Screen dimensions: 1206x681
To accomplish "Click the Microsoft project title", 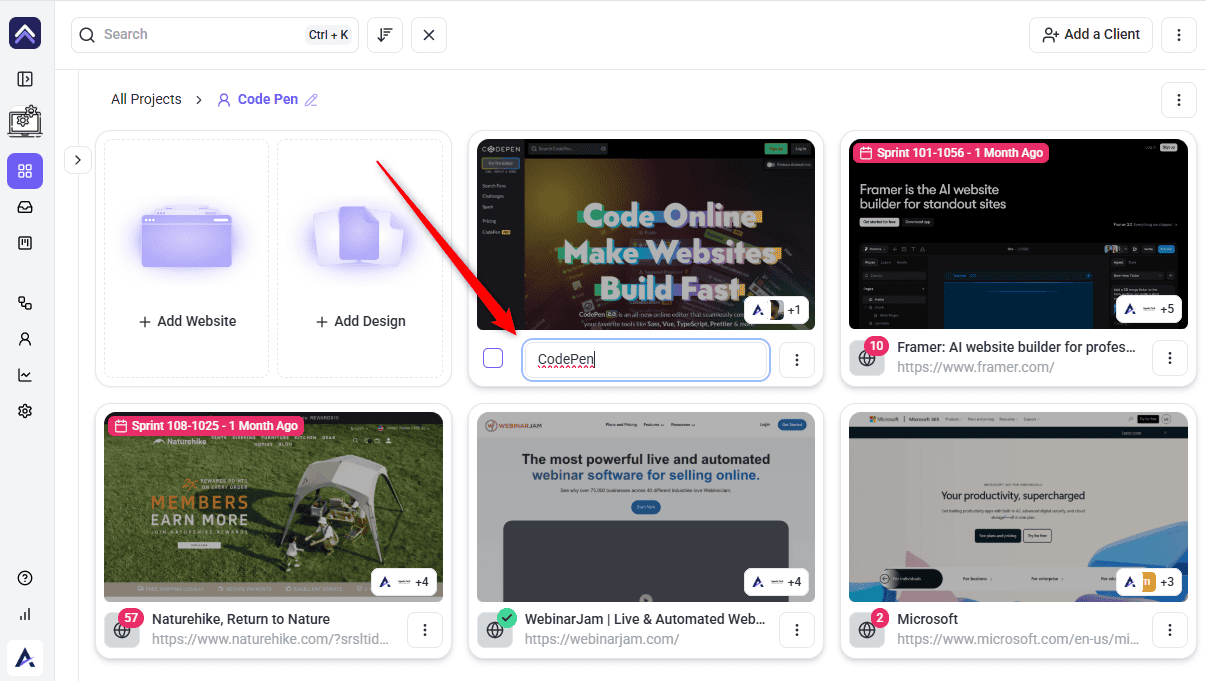I will [927, 619].
